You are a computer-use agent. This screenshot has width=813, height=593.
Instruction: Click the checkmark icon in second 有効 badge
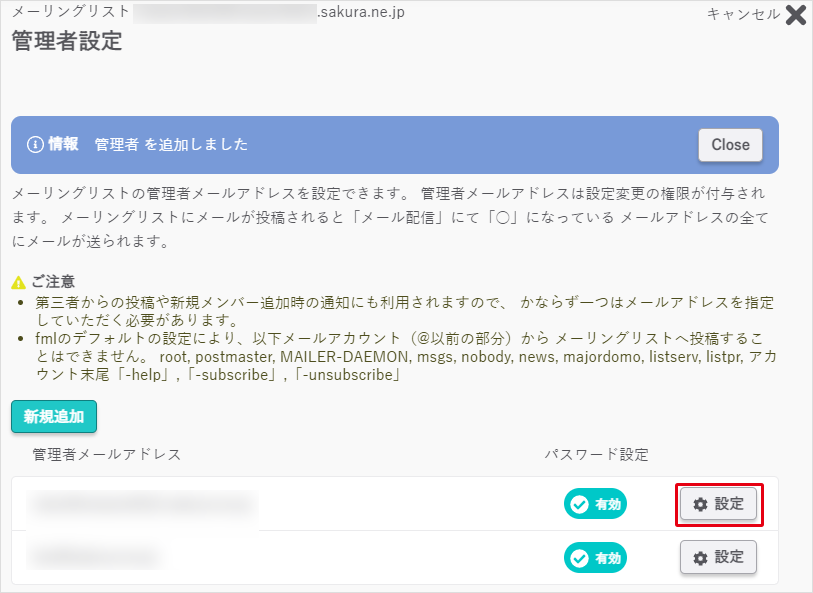click(579, 557)
